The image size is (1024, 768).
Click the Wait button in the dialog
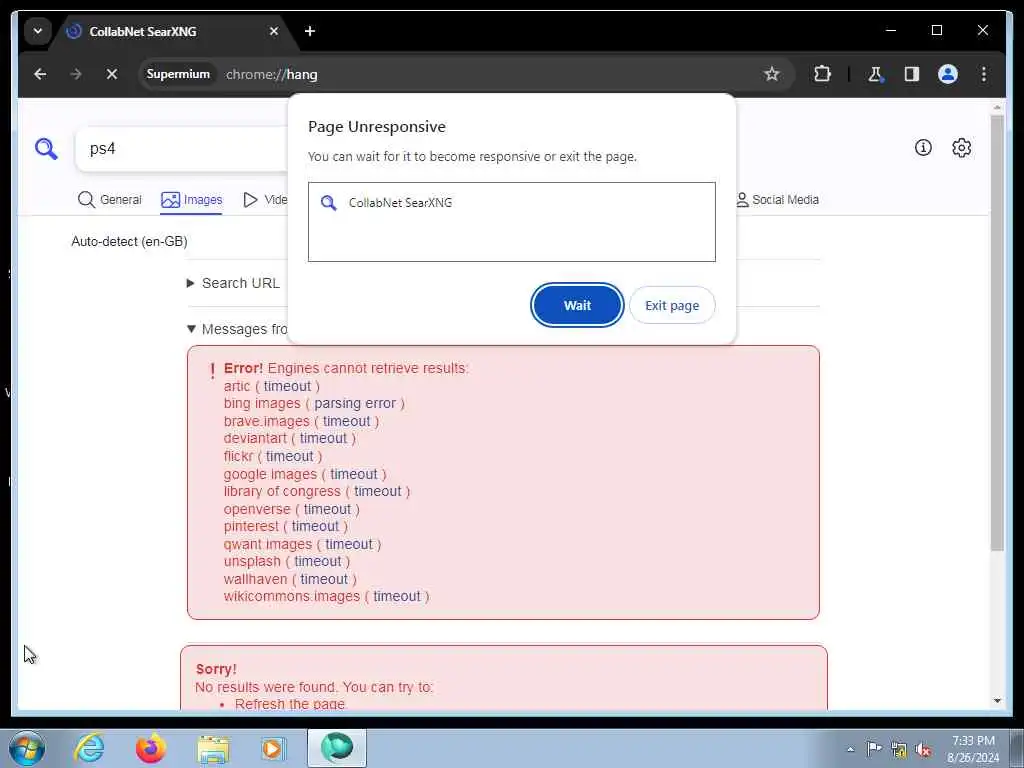click(577, 305)
